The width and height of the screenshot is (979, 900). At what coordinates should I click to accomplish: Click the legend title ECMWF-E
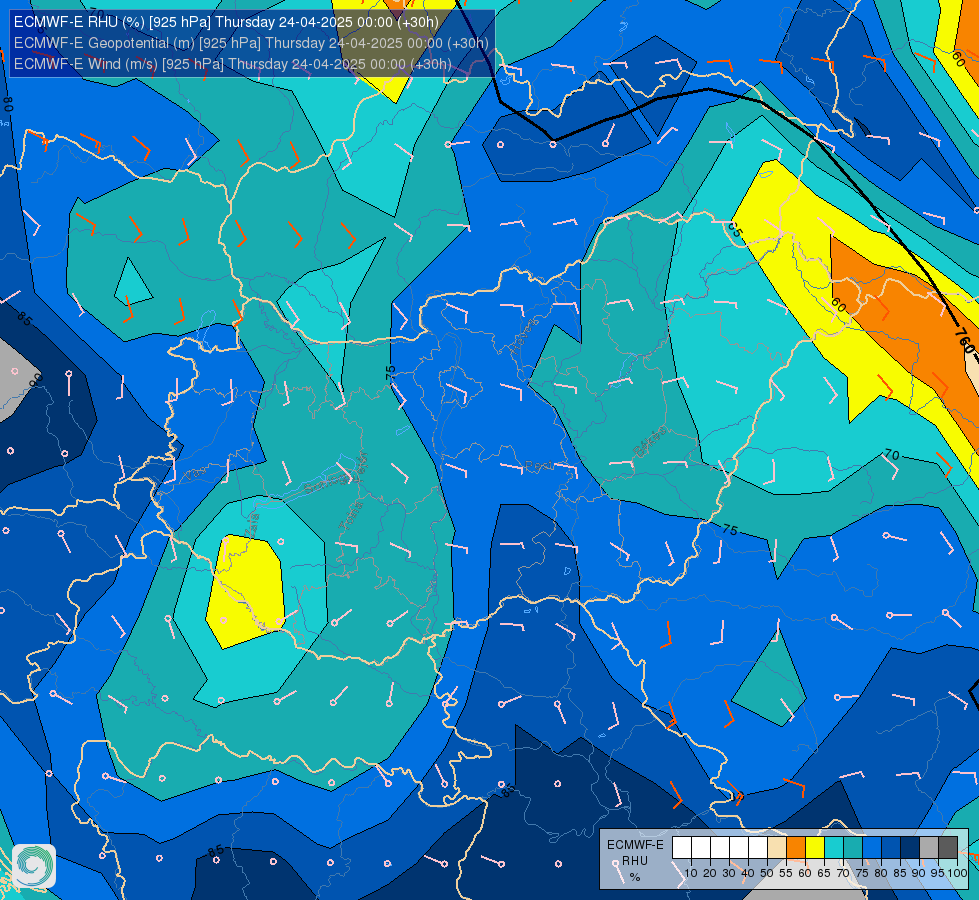pyautogui.click(x=635, y=844)
